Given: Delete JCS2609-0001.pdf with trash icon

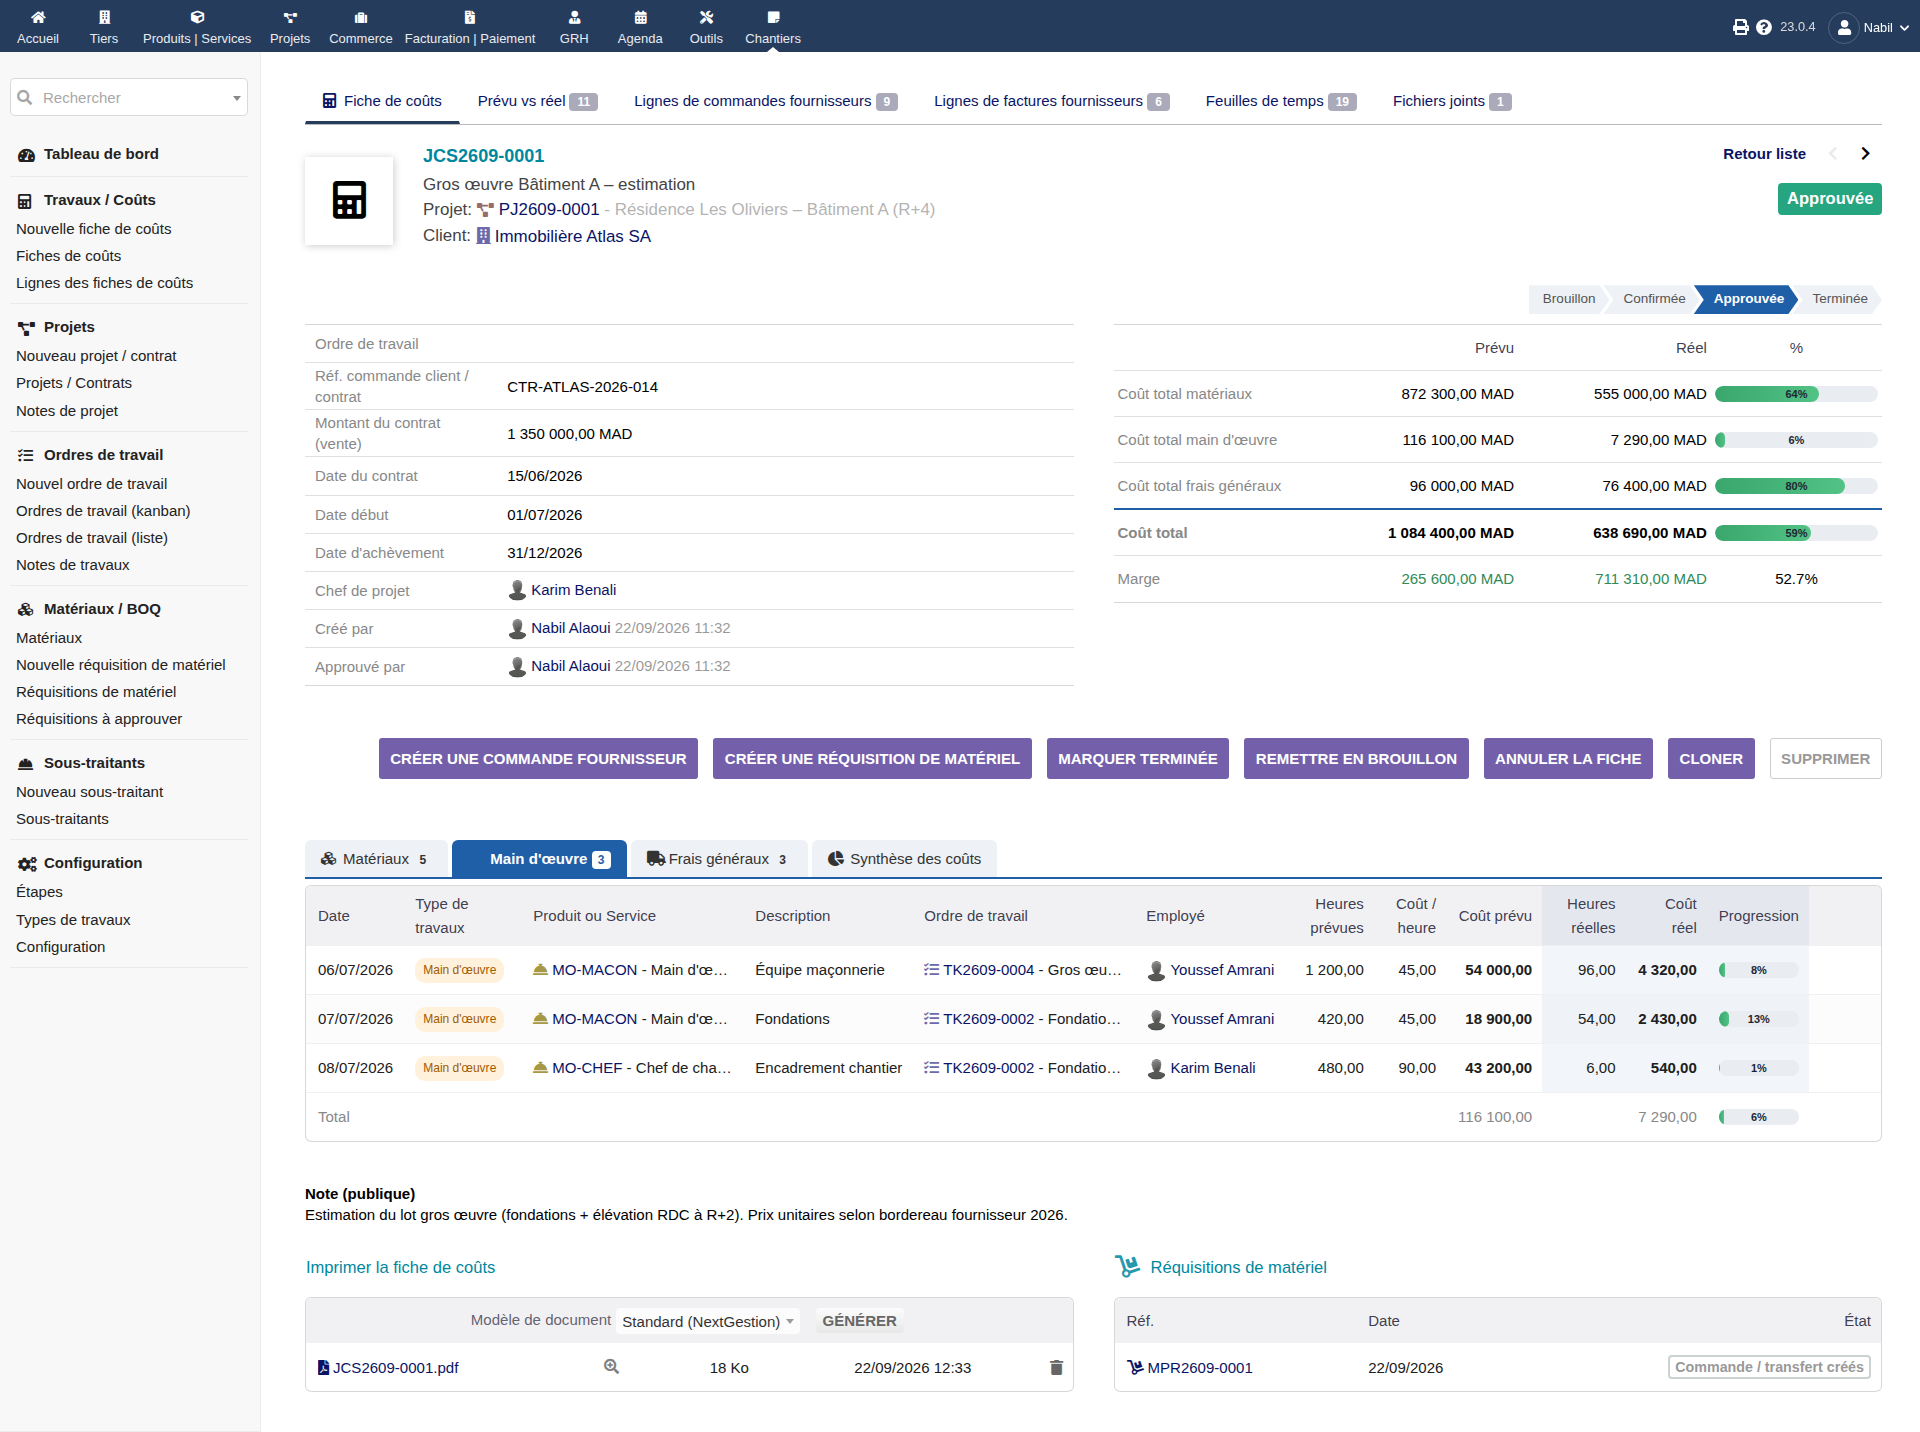Looking at the screenshot, I should click(x=1056, y=1367).
